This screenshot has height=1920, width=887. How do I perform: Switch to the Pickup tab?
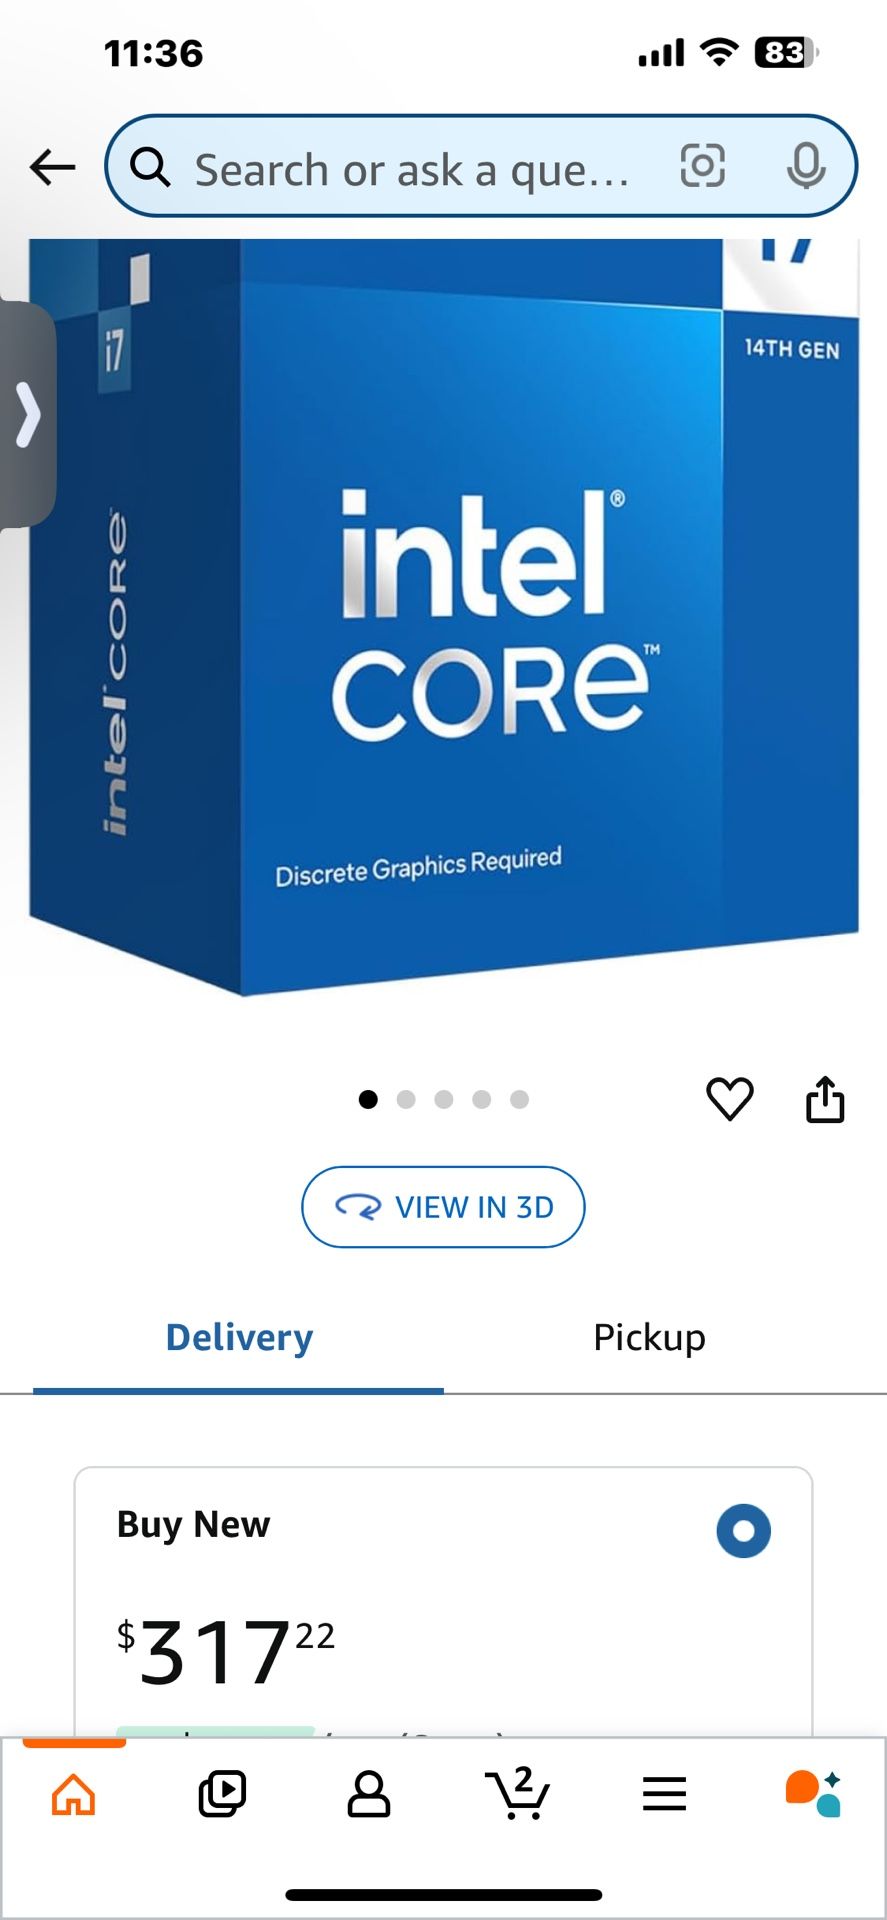[x=650, y=1337]
